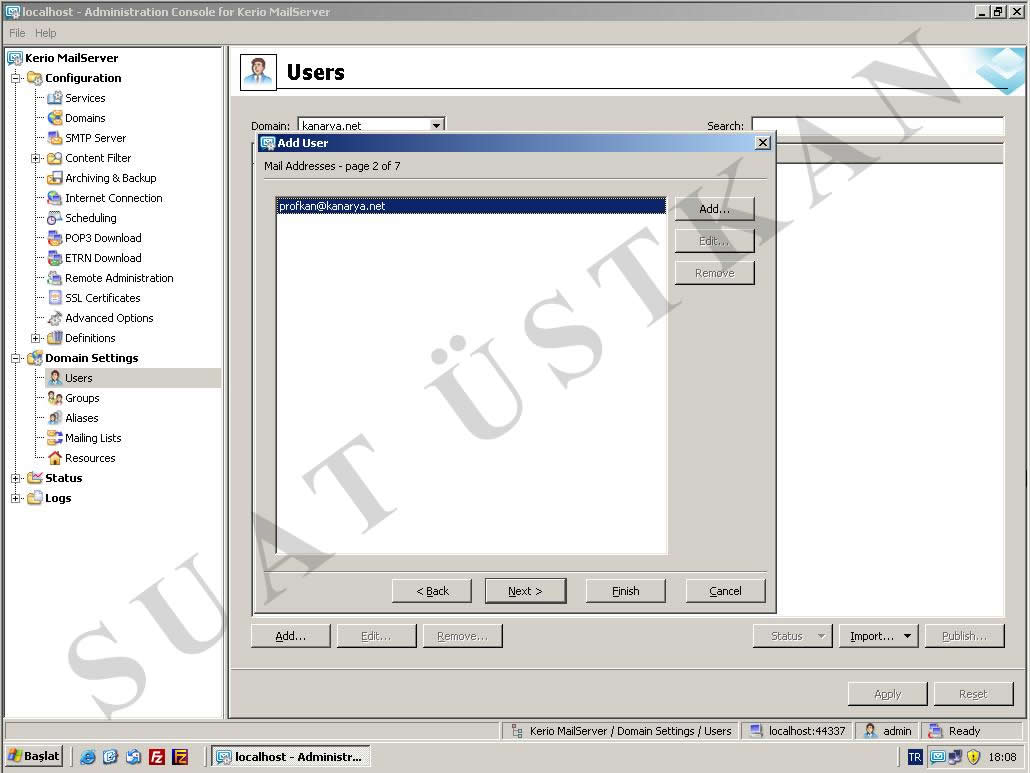Open the Help menu

[45, 33]
